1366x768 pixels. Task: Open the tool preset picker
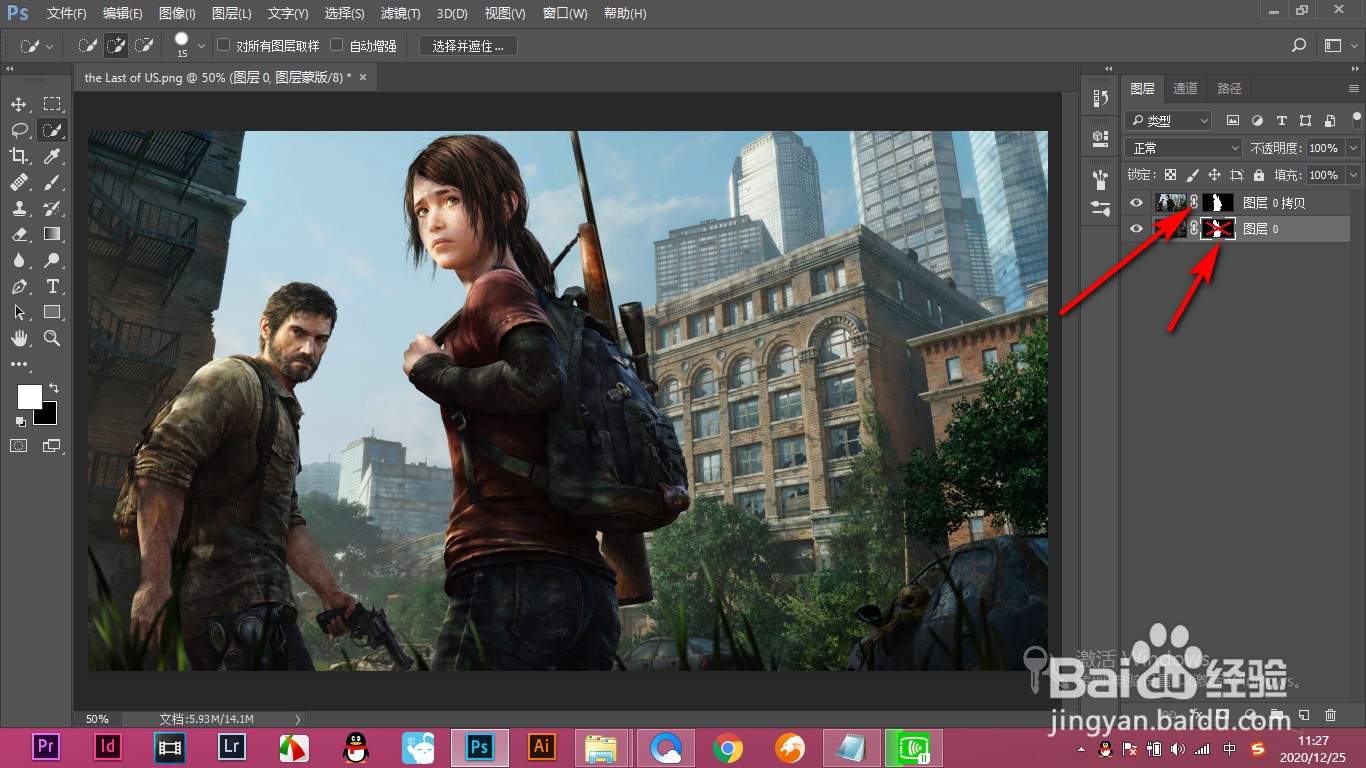pos(35,46)
